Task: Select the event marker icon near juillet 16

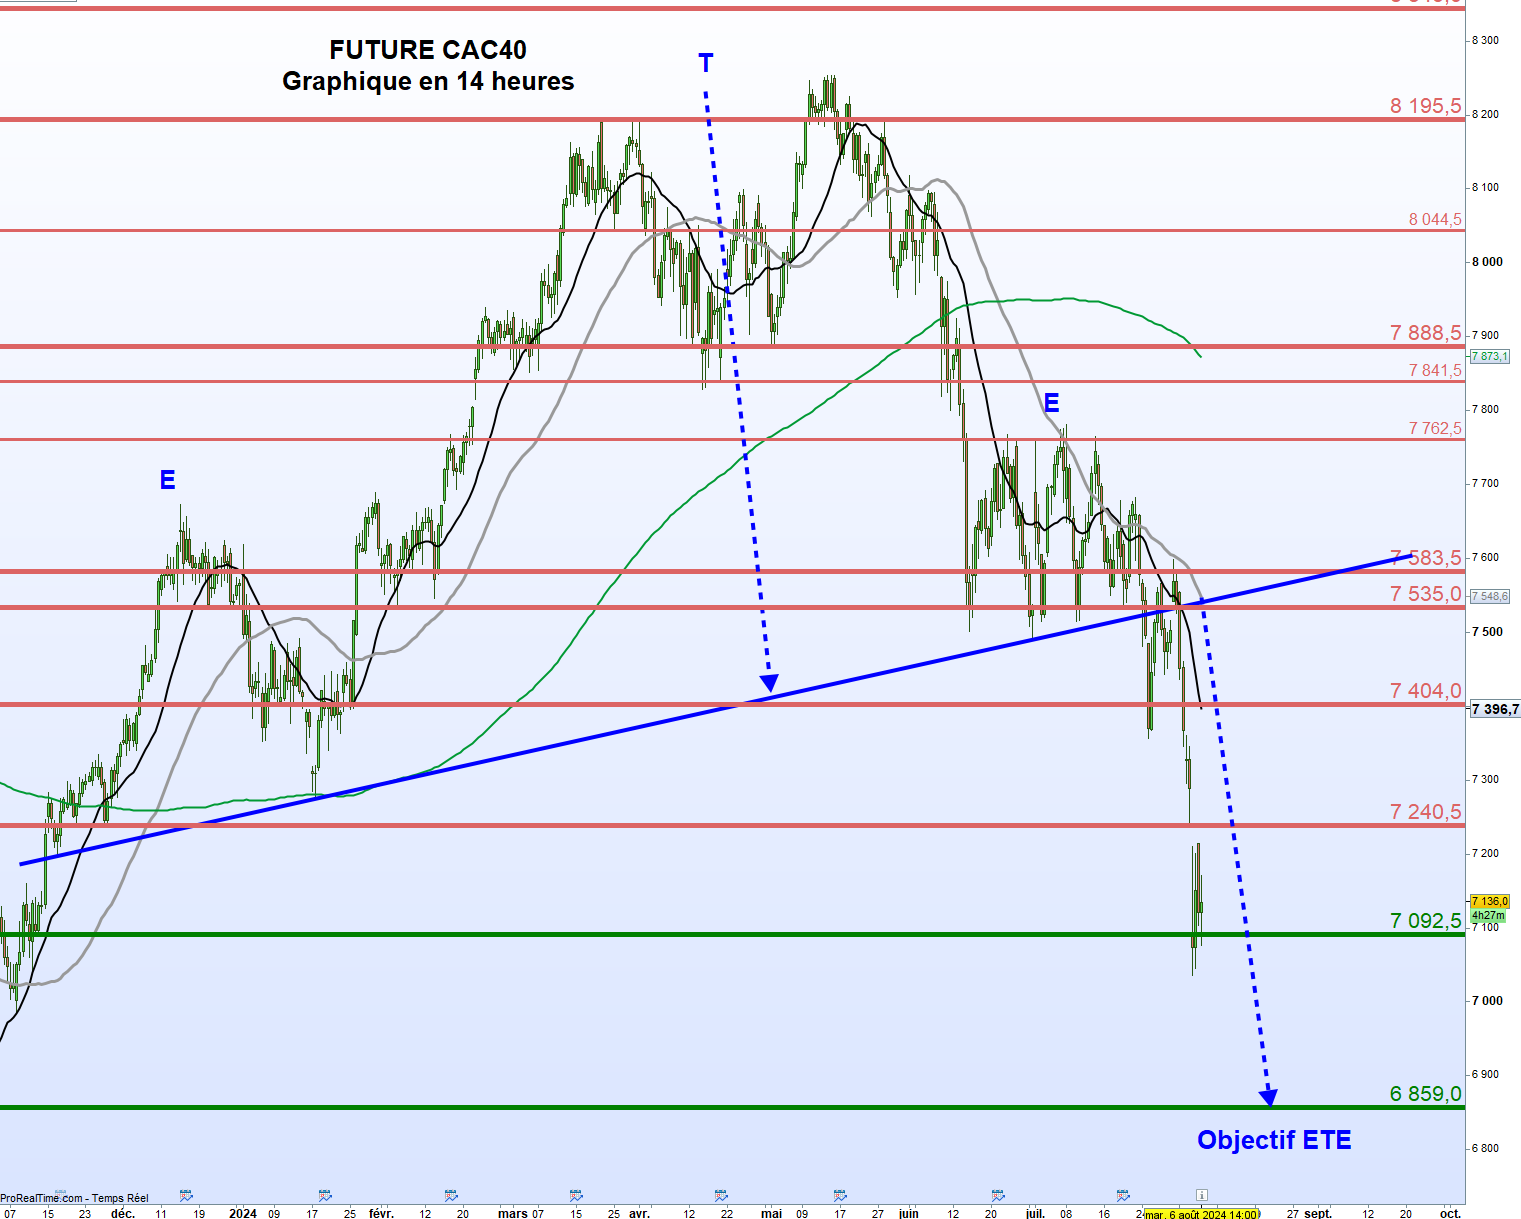Action: [1123, 1195]
